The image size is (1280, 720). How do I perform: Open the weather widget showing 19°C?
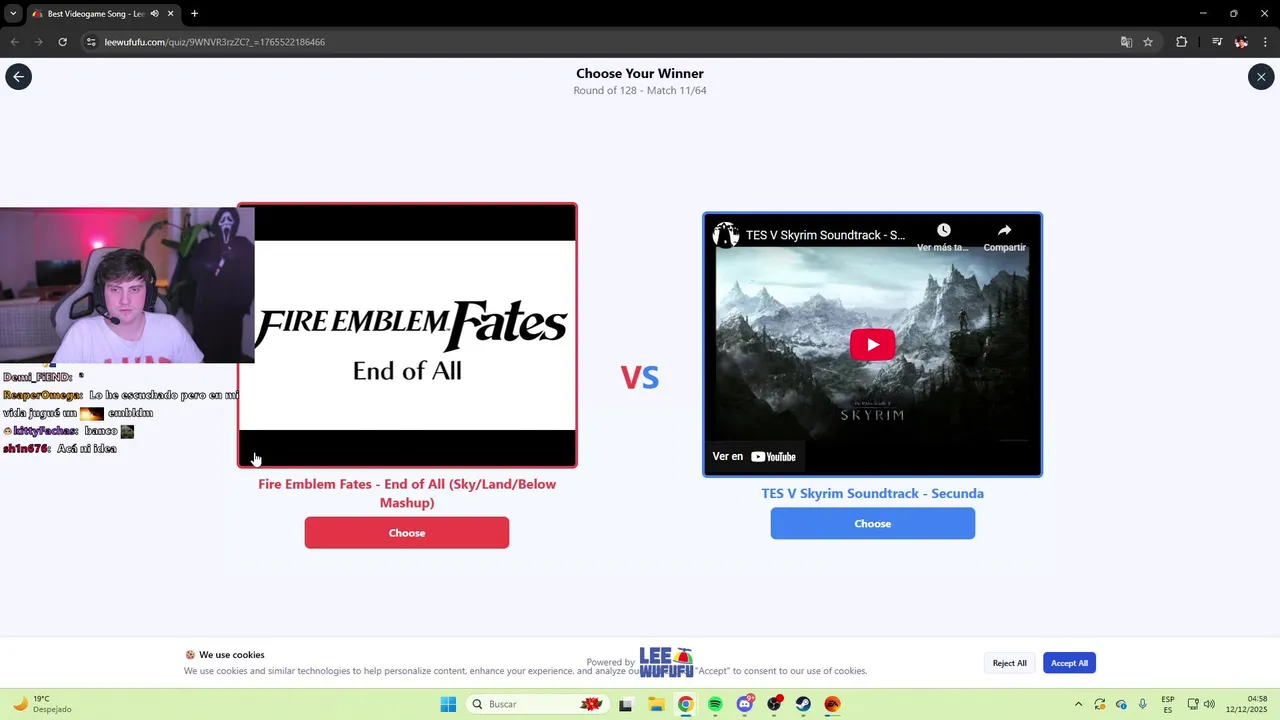[x=42, y=704]
